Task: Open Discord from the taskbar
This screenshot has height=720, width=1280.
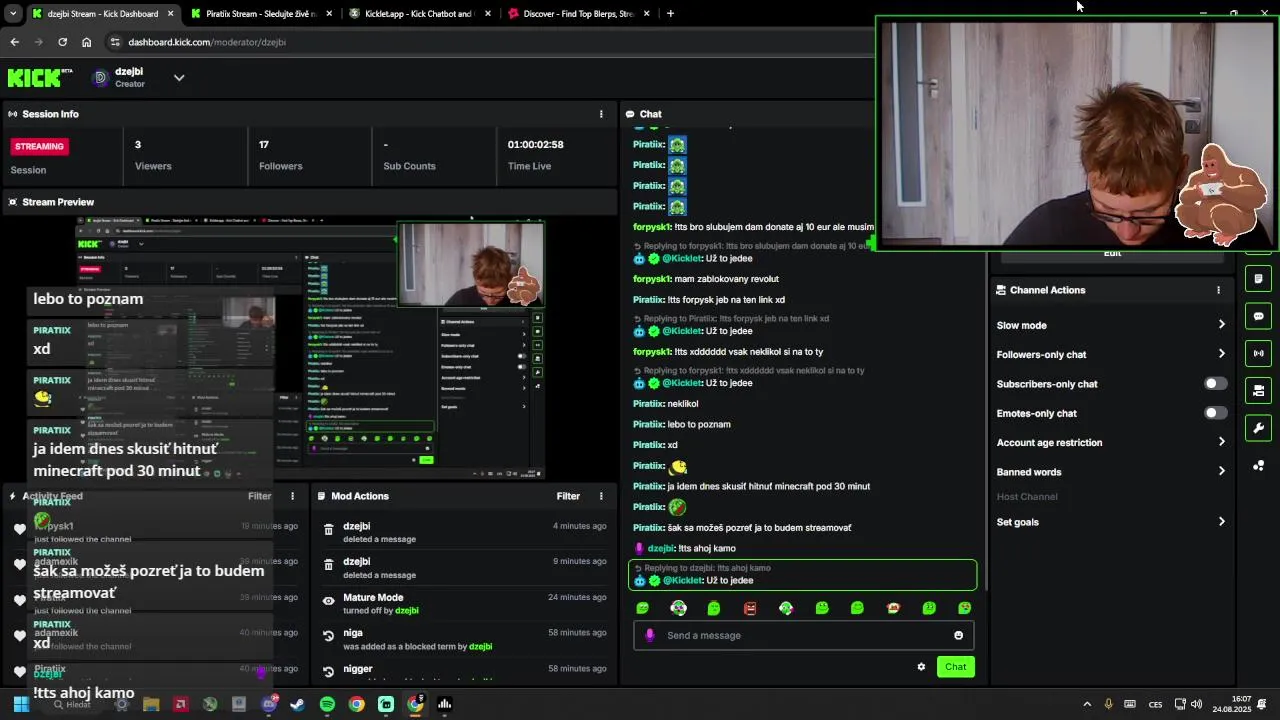Action: [x=268, y=704]
